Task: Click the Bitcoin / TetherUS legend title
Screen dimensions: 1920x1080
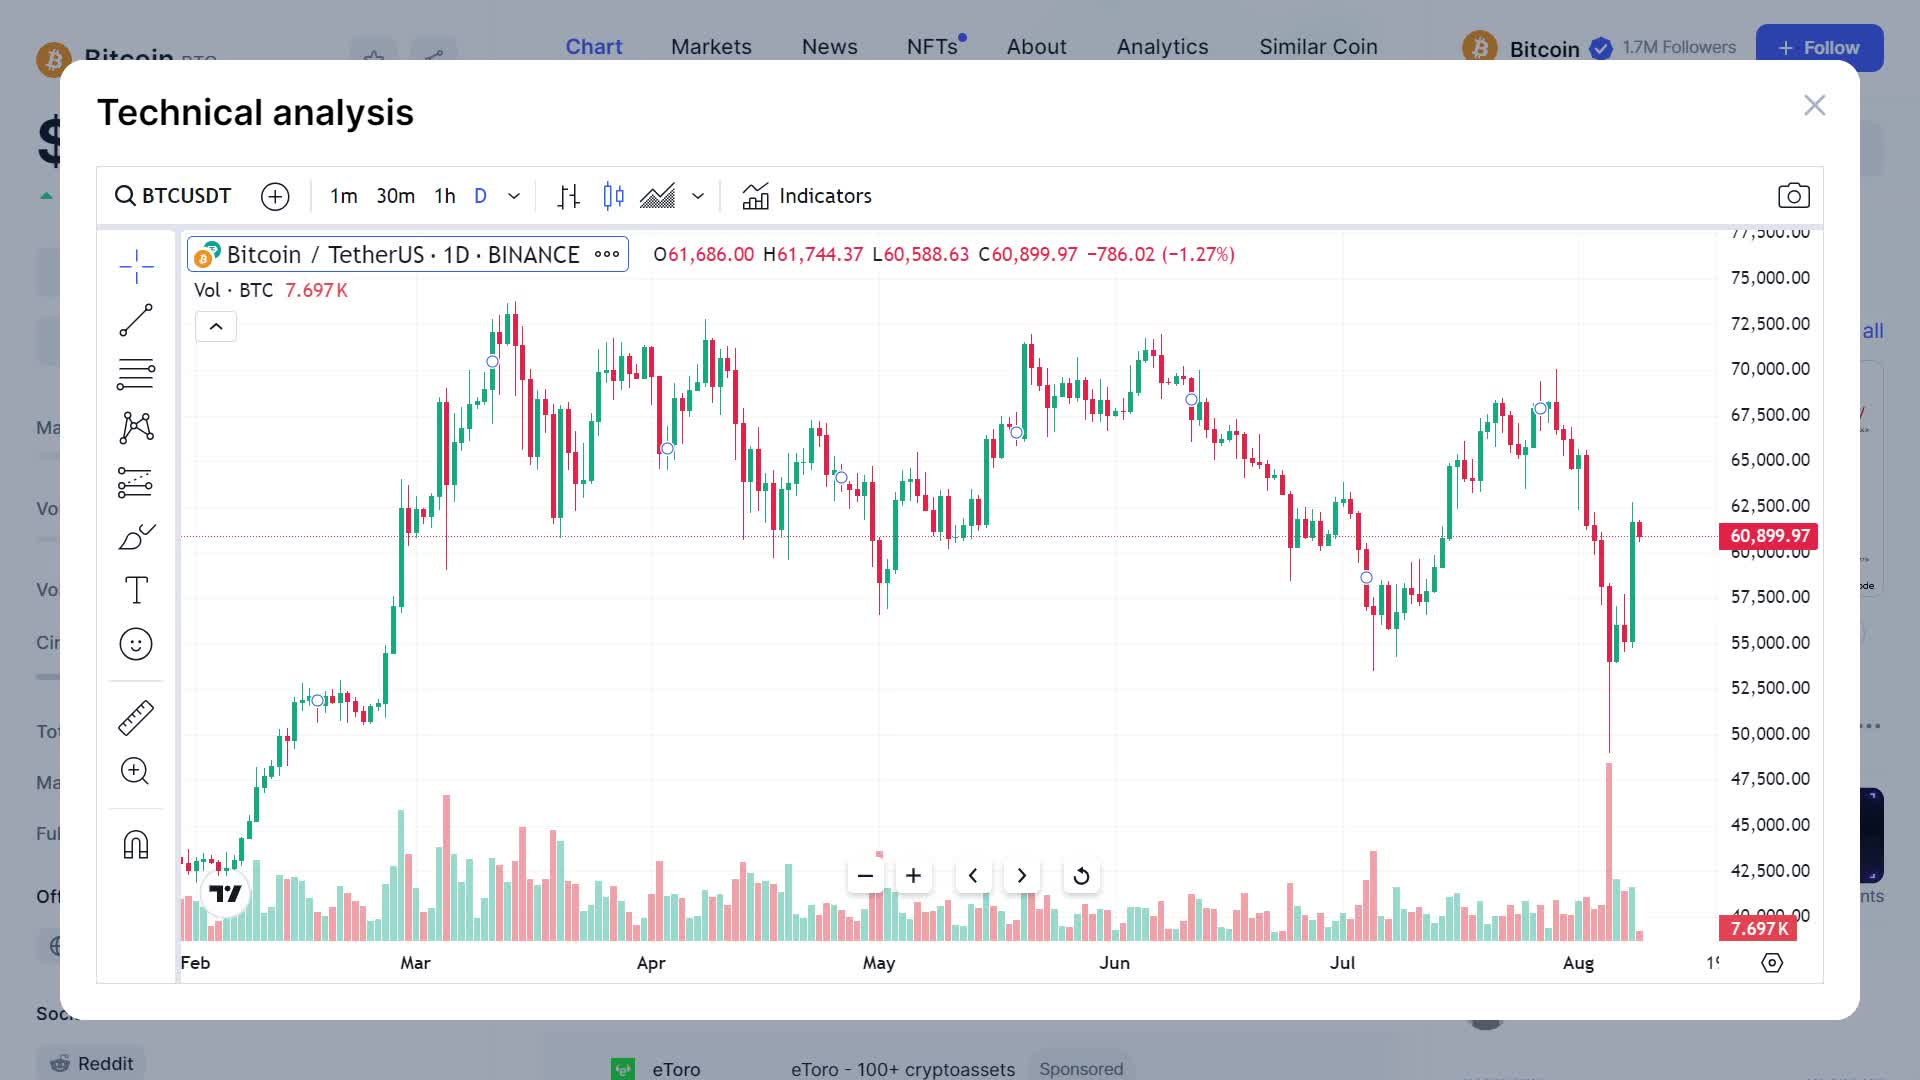Action: [x=403, y=254]
